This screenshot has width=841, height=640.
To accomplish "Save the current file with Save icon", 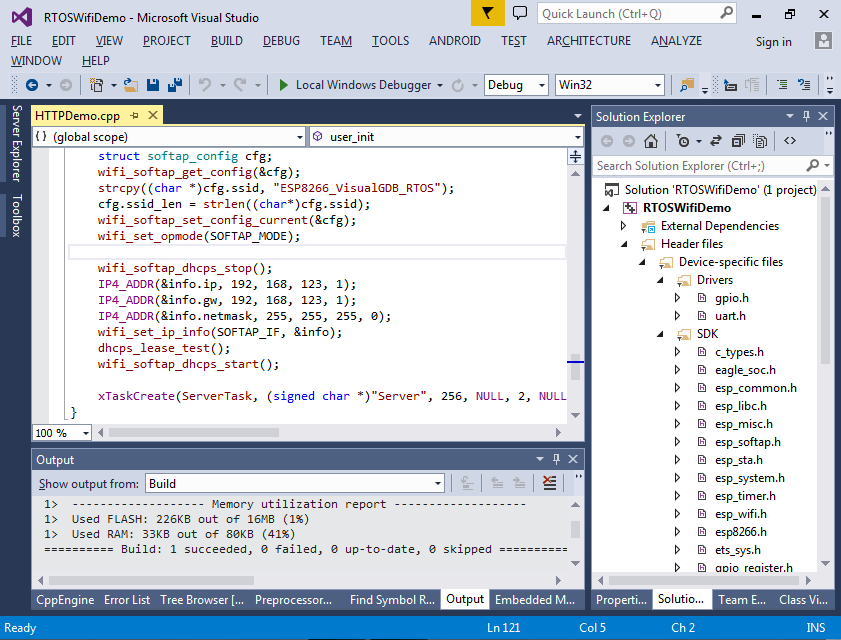I will (x=153, y=85).
